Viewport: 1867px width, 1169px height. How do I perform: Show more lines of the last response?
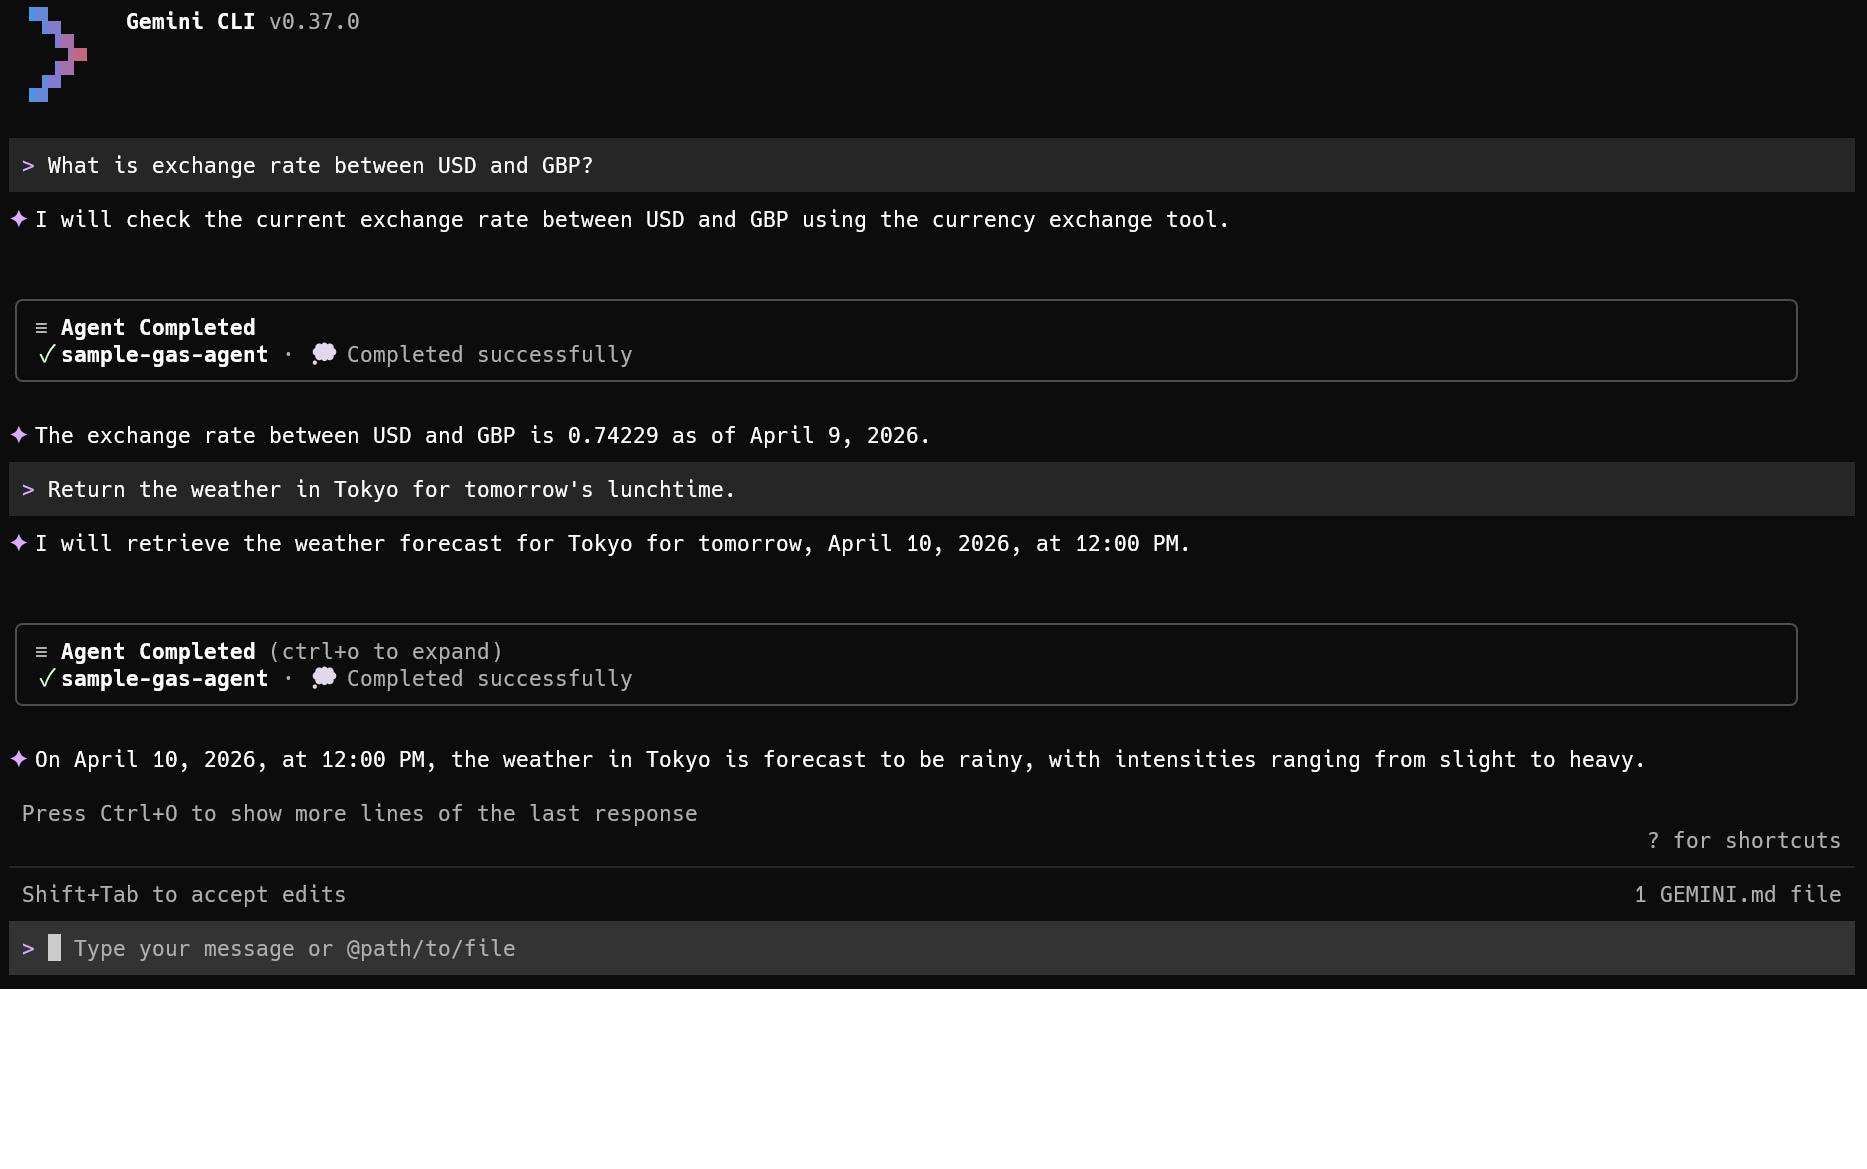pos(359,814)
